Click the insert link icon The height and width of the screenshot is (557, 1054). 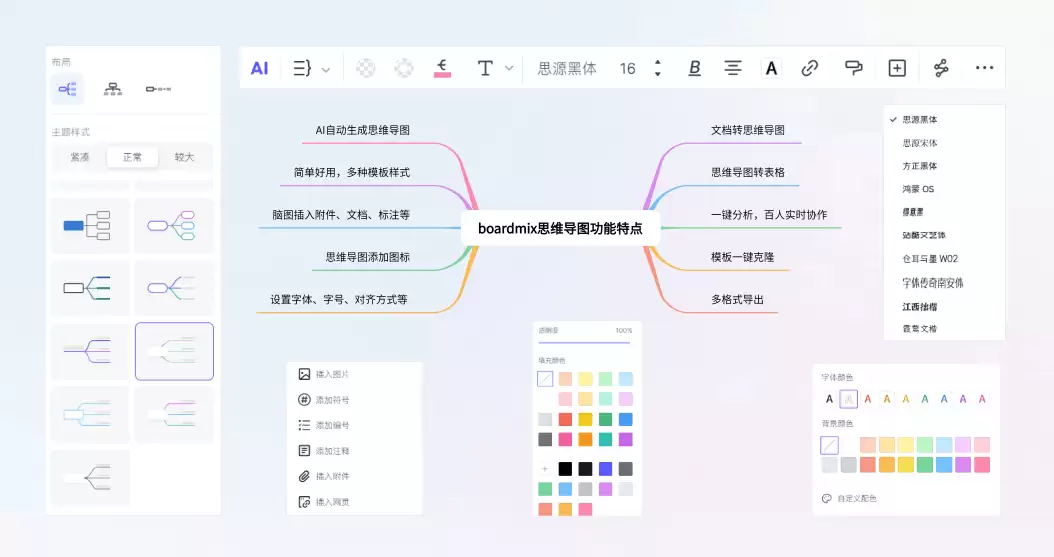tap(809, 68)
